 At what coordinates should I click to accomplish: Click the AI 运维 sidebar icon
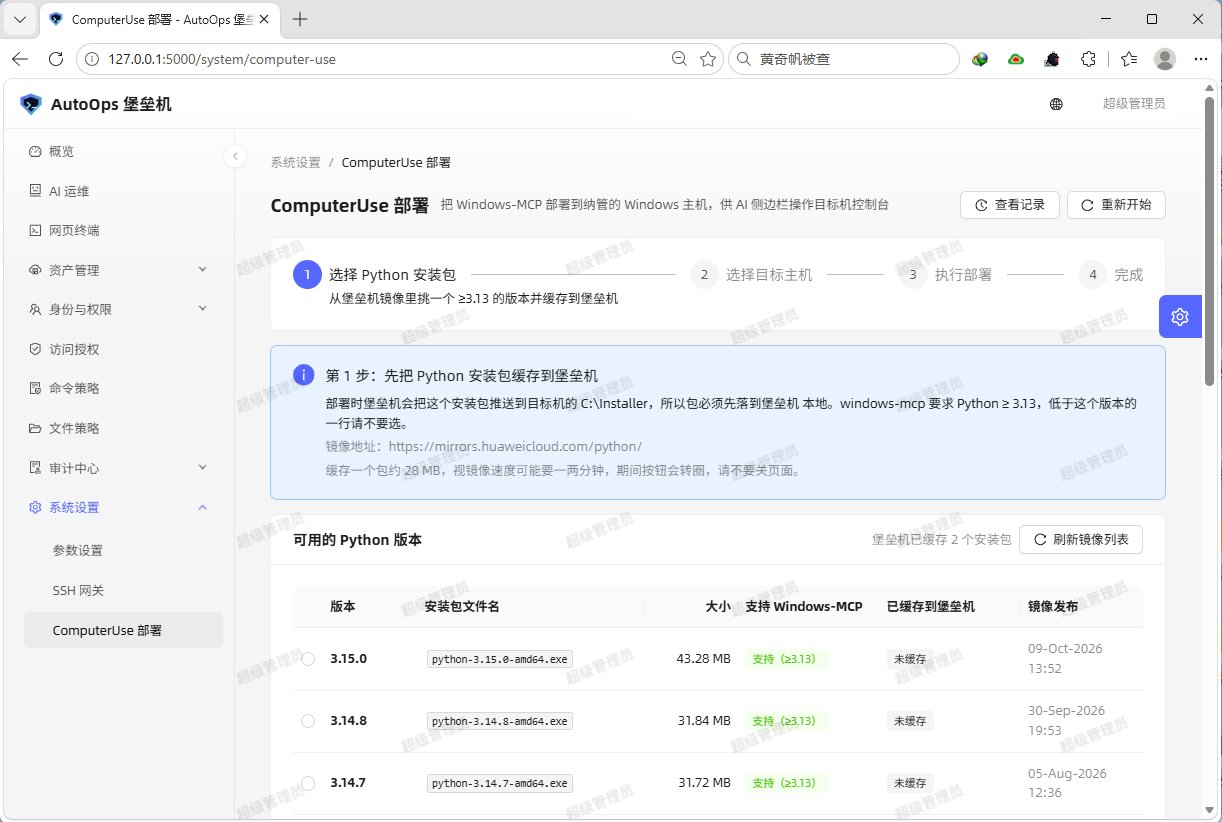pos(35,191)
